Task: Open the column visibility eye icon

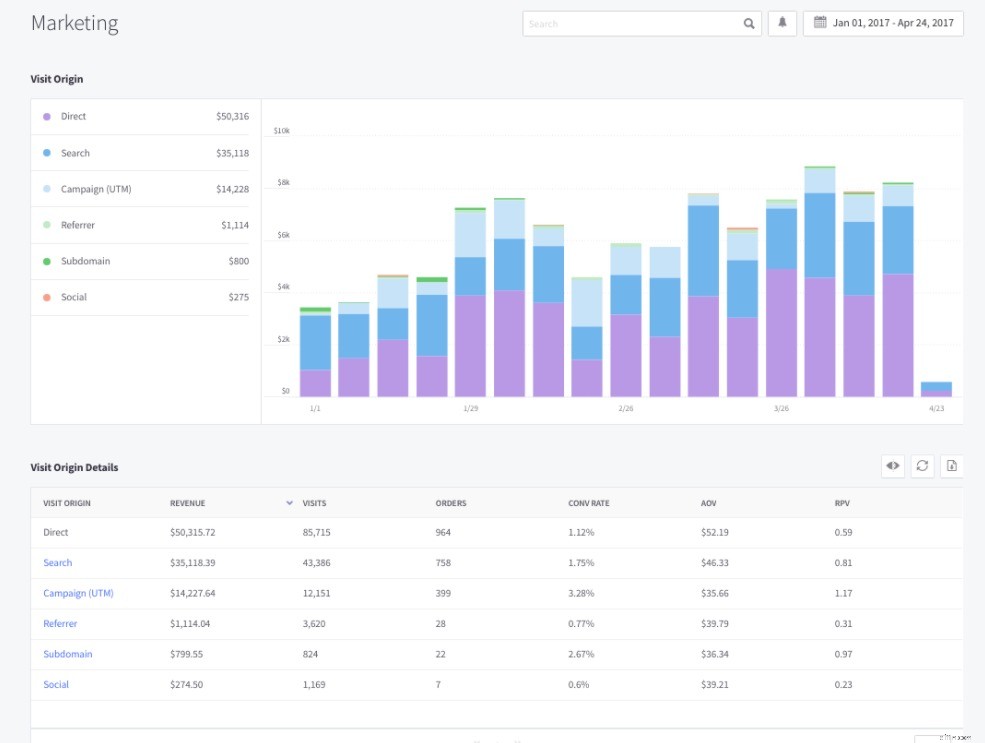Action: pos(892,465)
